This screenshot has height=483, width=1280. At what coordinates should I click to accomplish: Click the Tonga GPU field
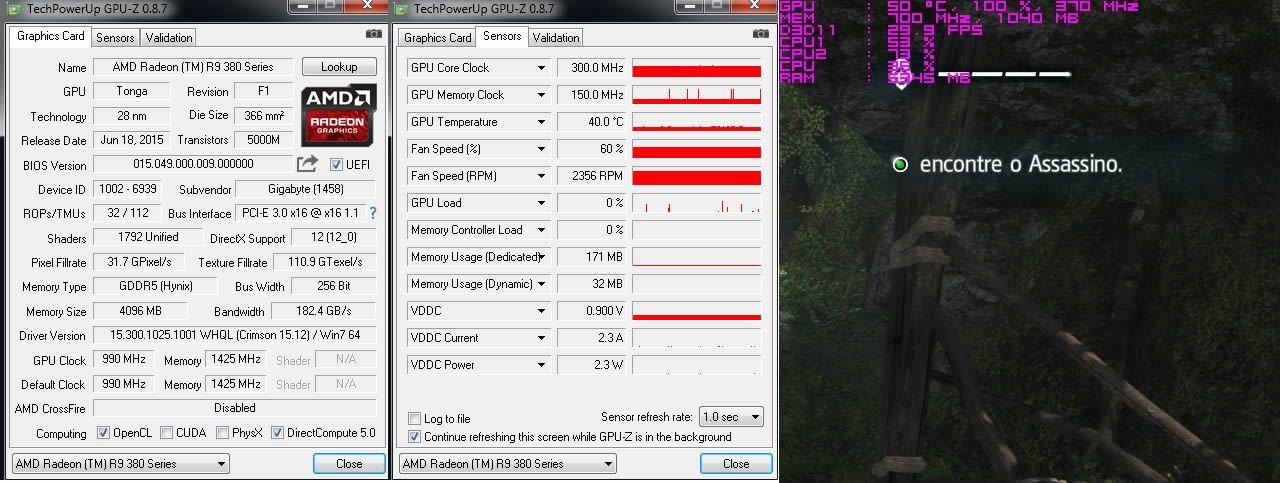(x=130, y=91)
